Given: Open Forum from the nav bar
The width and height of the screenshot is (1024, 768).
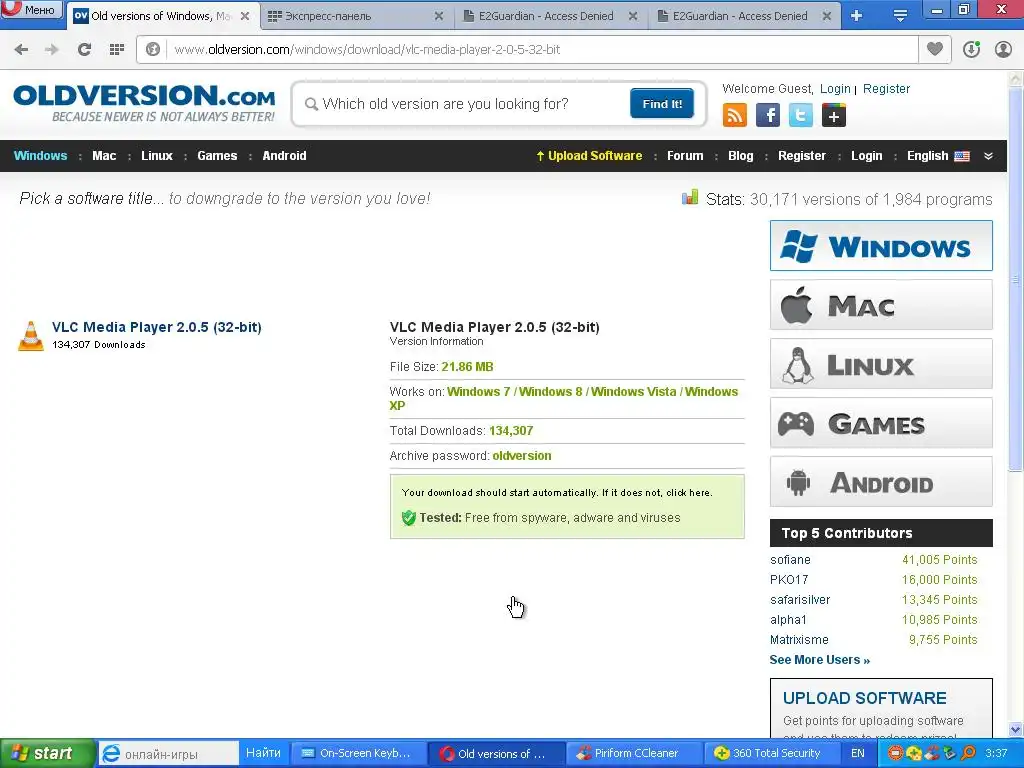Looking at the screenshot, I should click(x=685, y=155).
